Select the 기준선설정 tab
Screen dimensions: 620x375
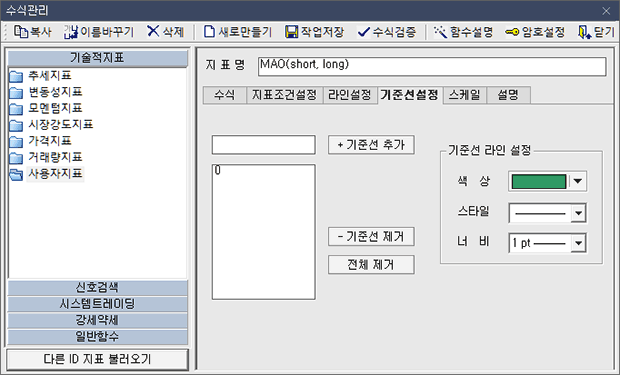pyautogui.click(x=409, y=95)
